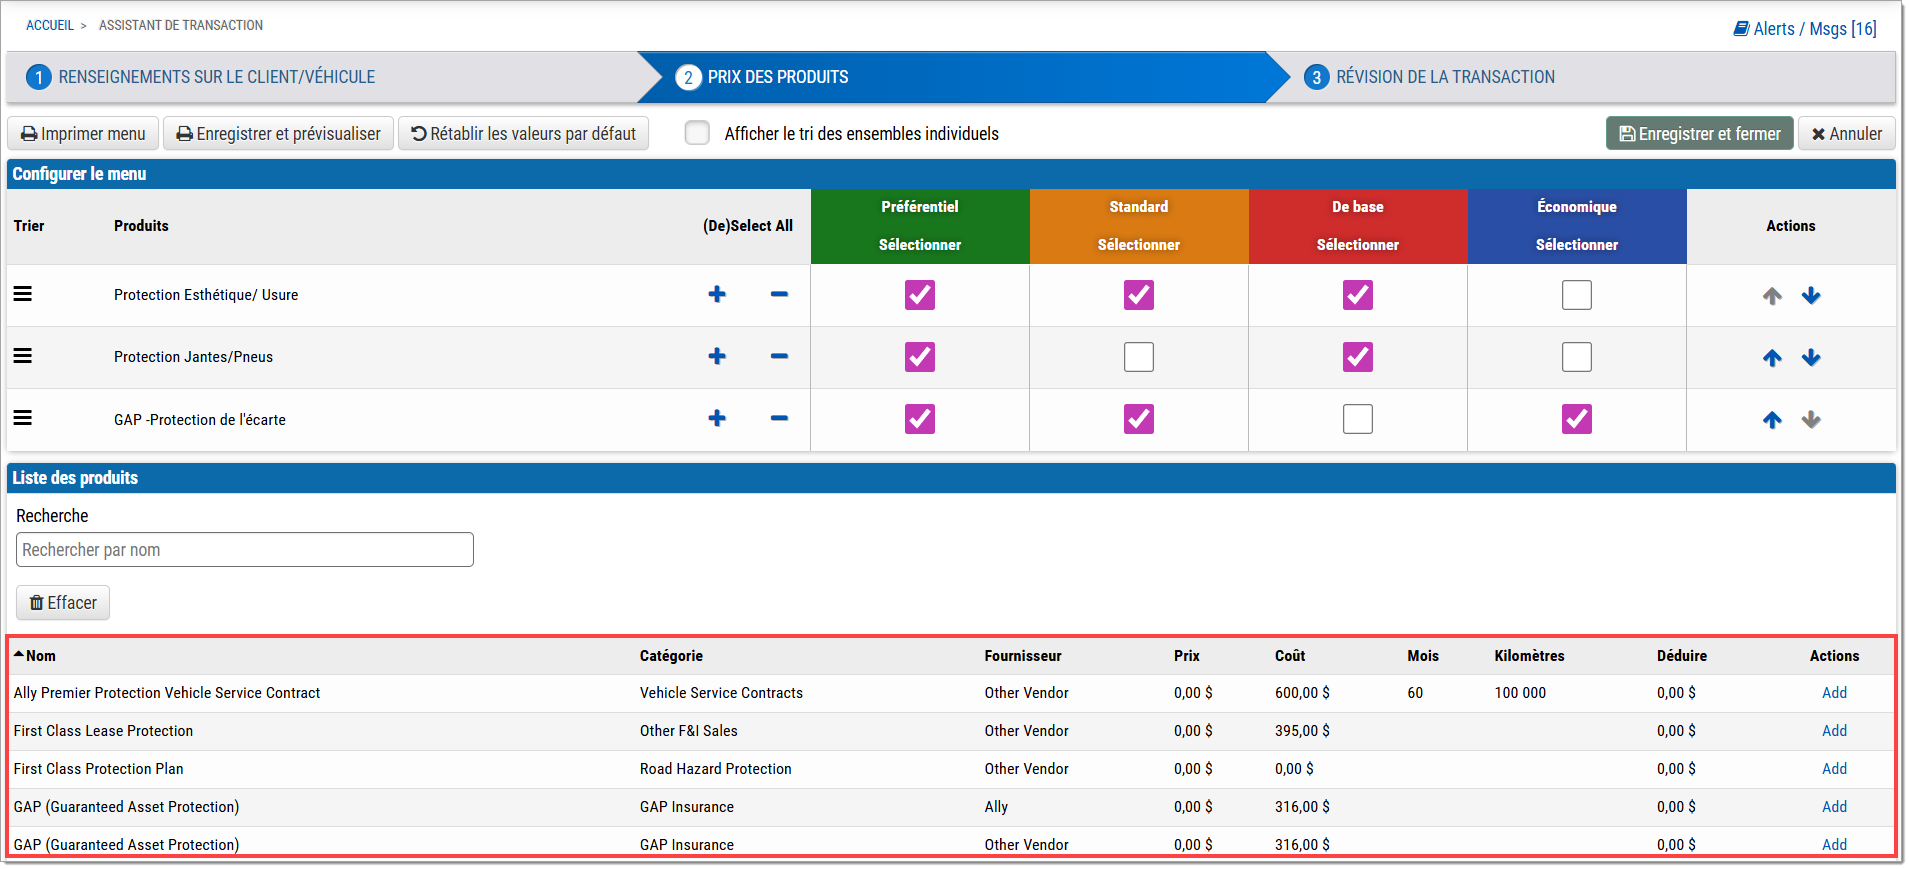Go to Renseignements sur le client/véhicule step
This screenshot has width=1909, height=869.
coord(216,77)
